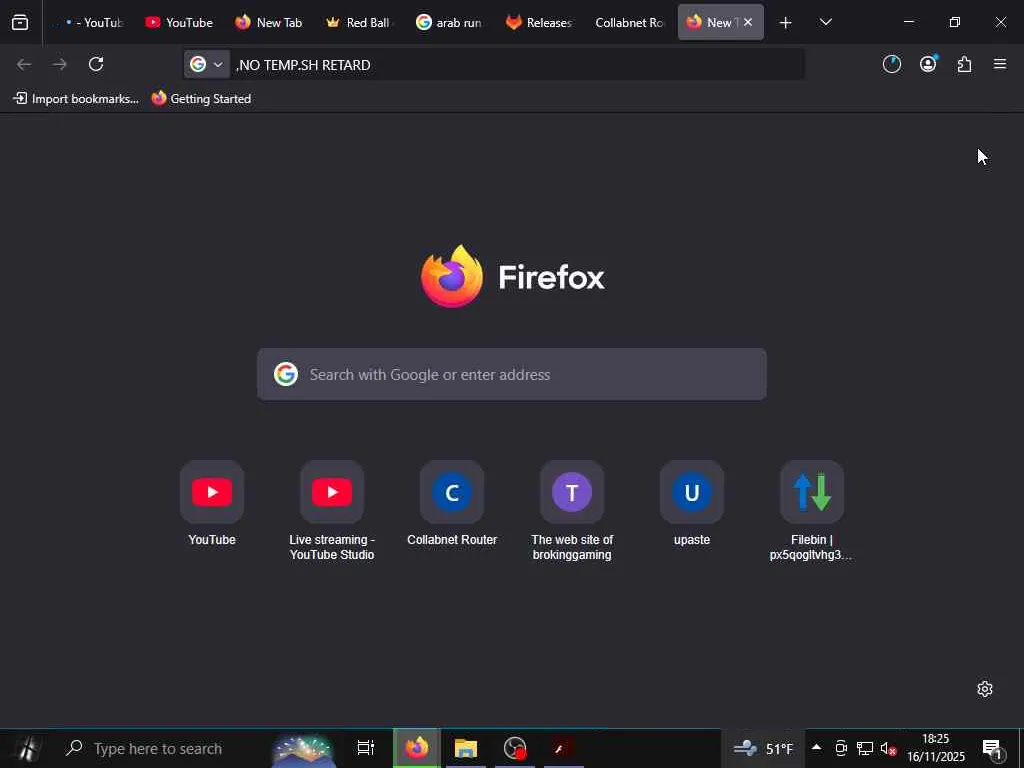Open the circular timer icon in toolbar
This screenshot has height=768, width=1024.
891,64
